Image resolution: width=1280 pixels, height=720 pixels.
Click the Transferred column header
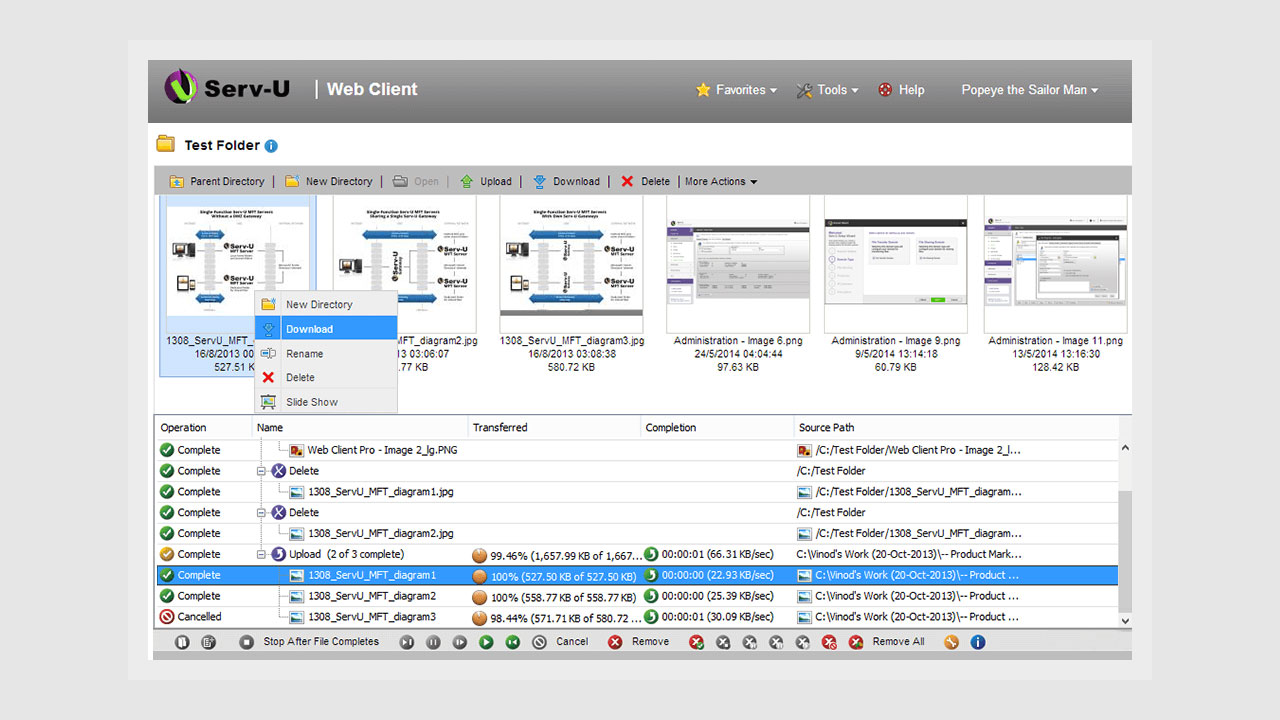coord(554,428)
